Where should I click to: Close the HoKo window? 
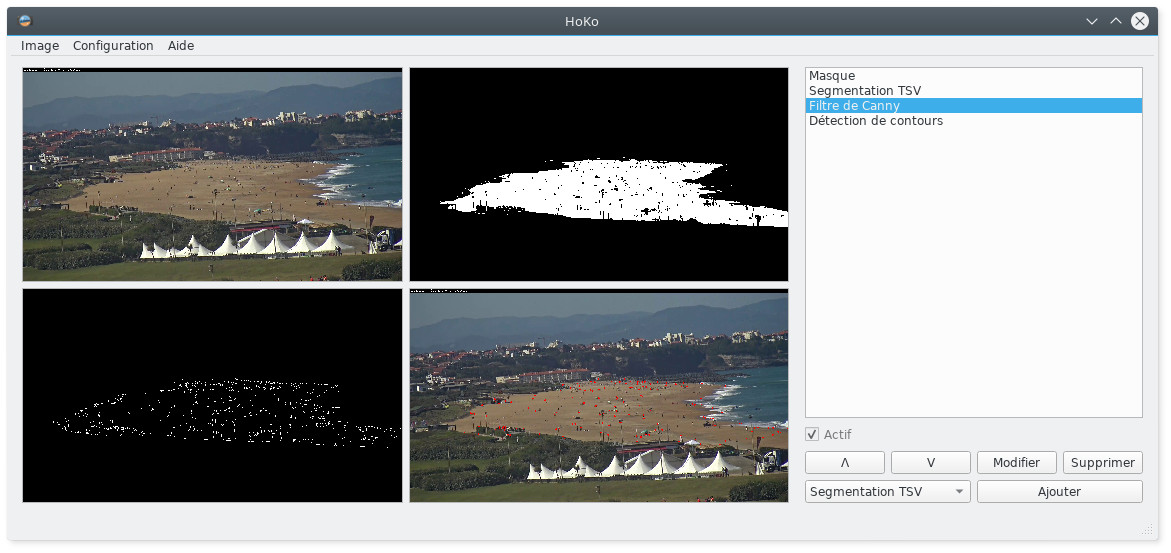pyautogui.click(x=1140, y=21)
